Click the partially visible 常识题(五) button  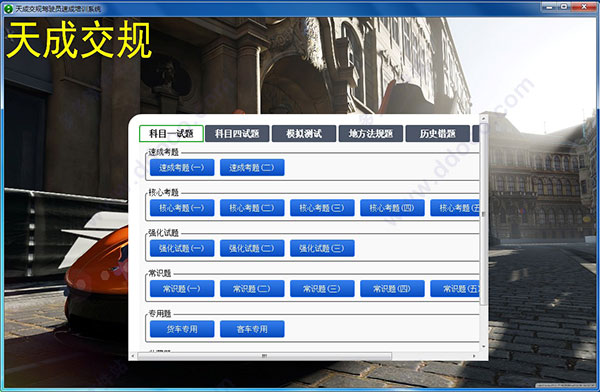(x=455, y=289)
